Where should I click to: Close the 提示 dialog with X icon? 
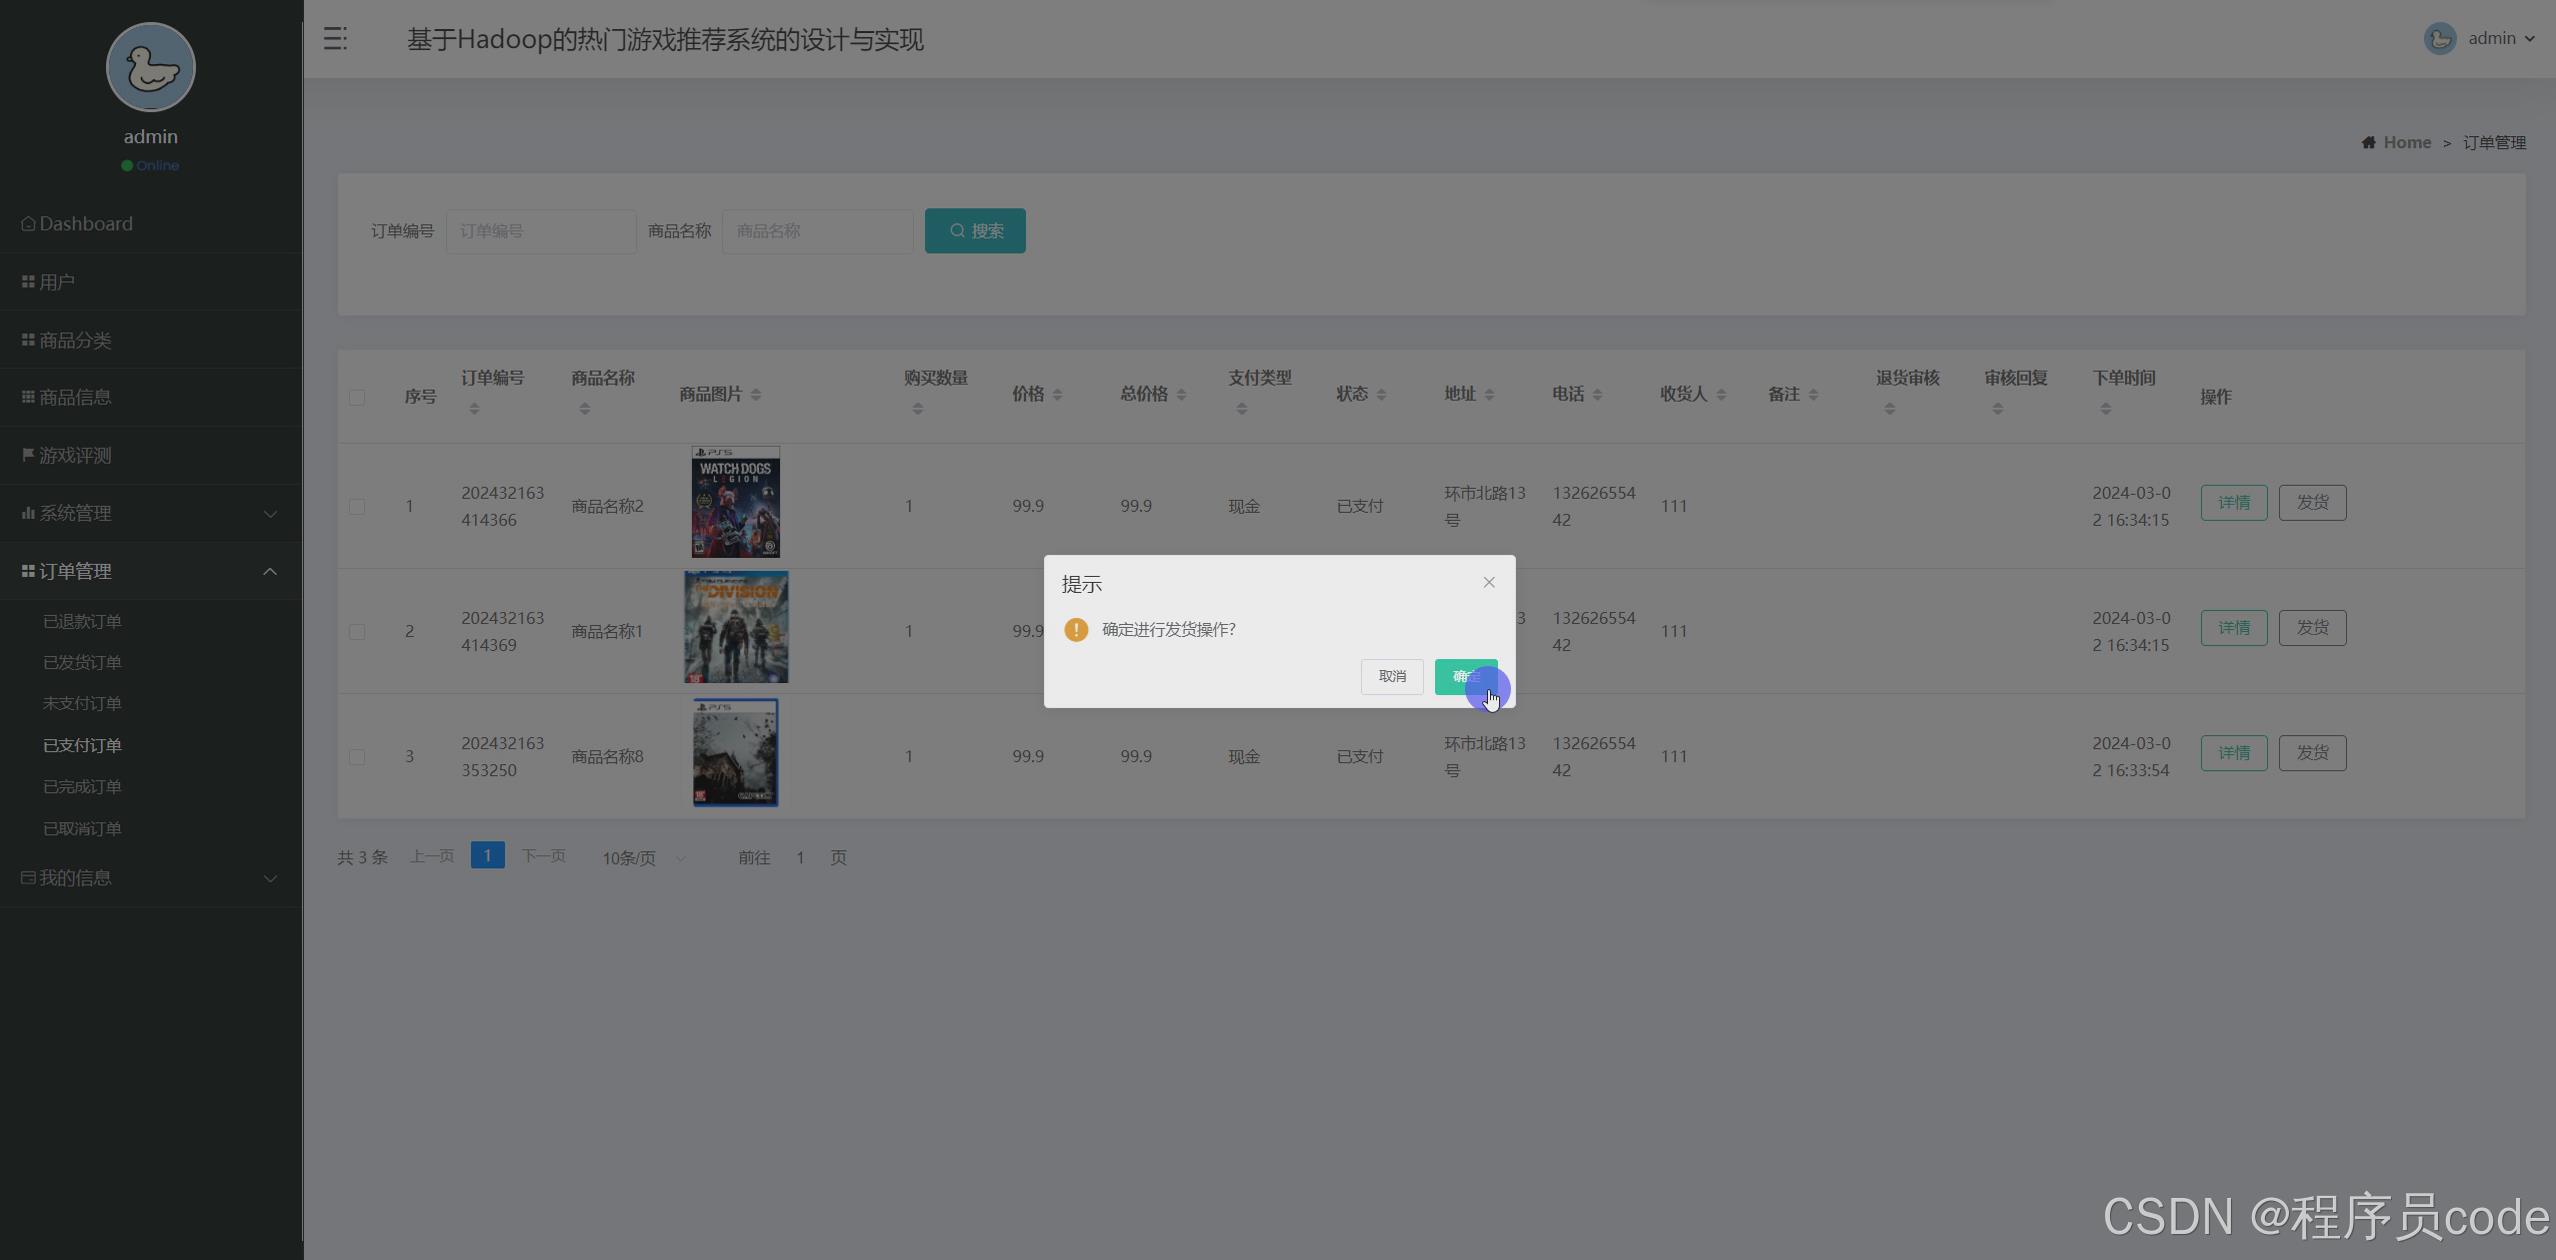tap(1489, 582)
